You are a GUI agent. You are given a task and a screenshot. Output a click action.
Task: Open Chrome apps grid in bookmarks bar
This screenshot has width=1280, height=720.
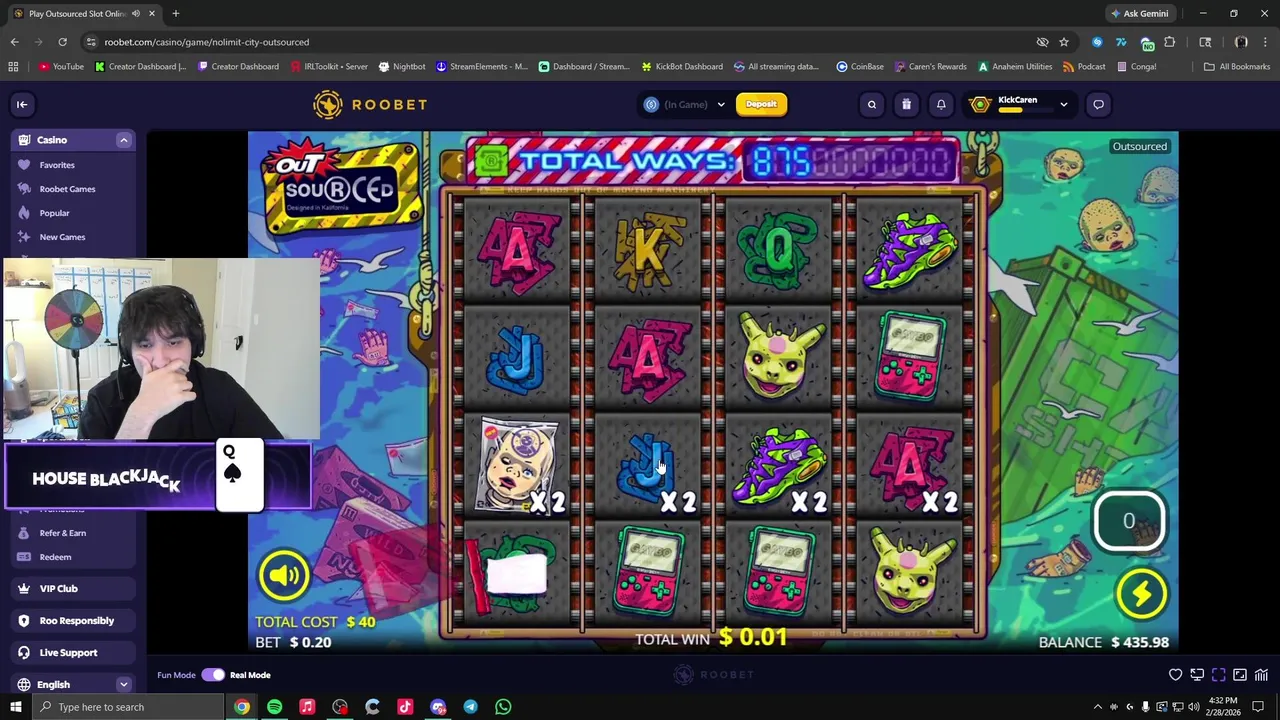(13, 67)
